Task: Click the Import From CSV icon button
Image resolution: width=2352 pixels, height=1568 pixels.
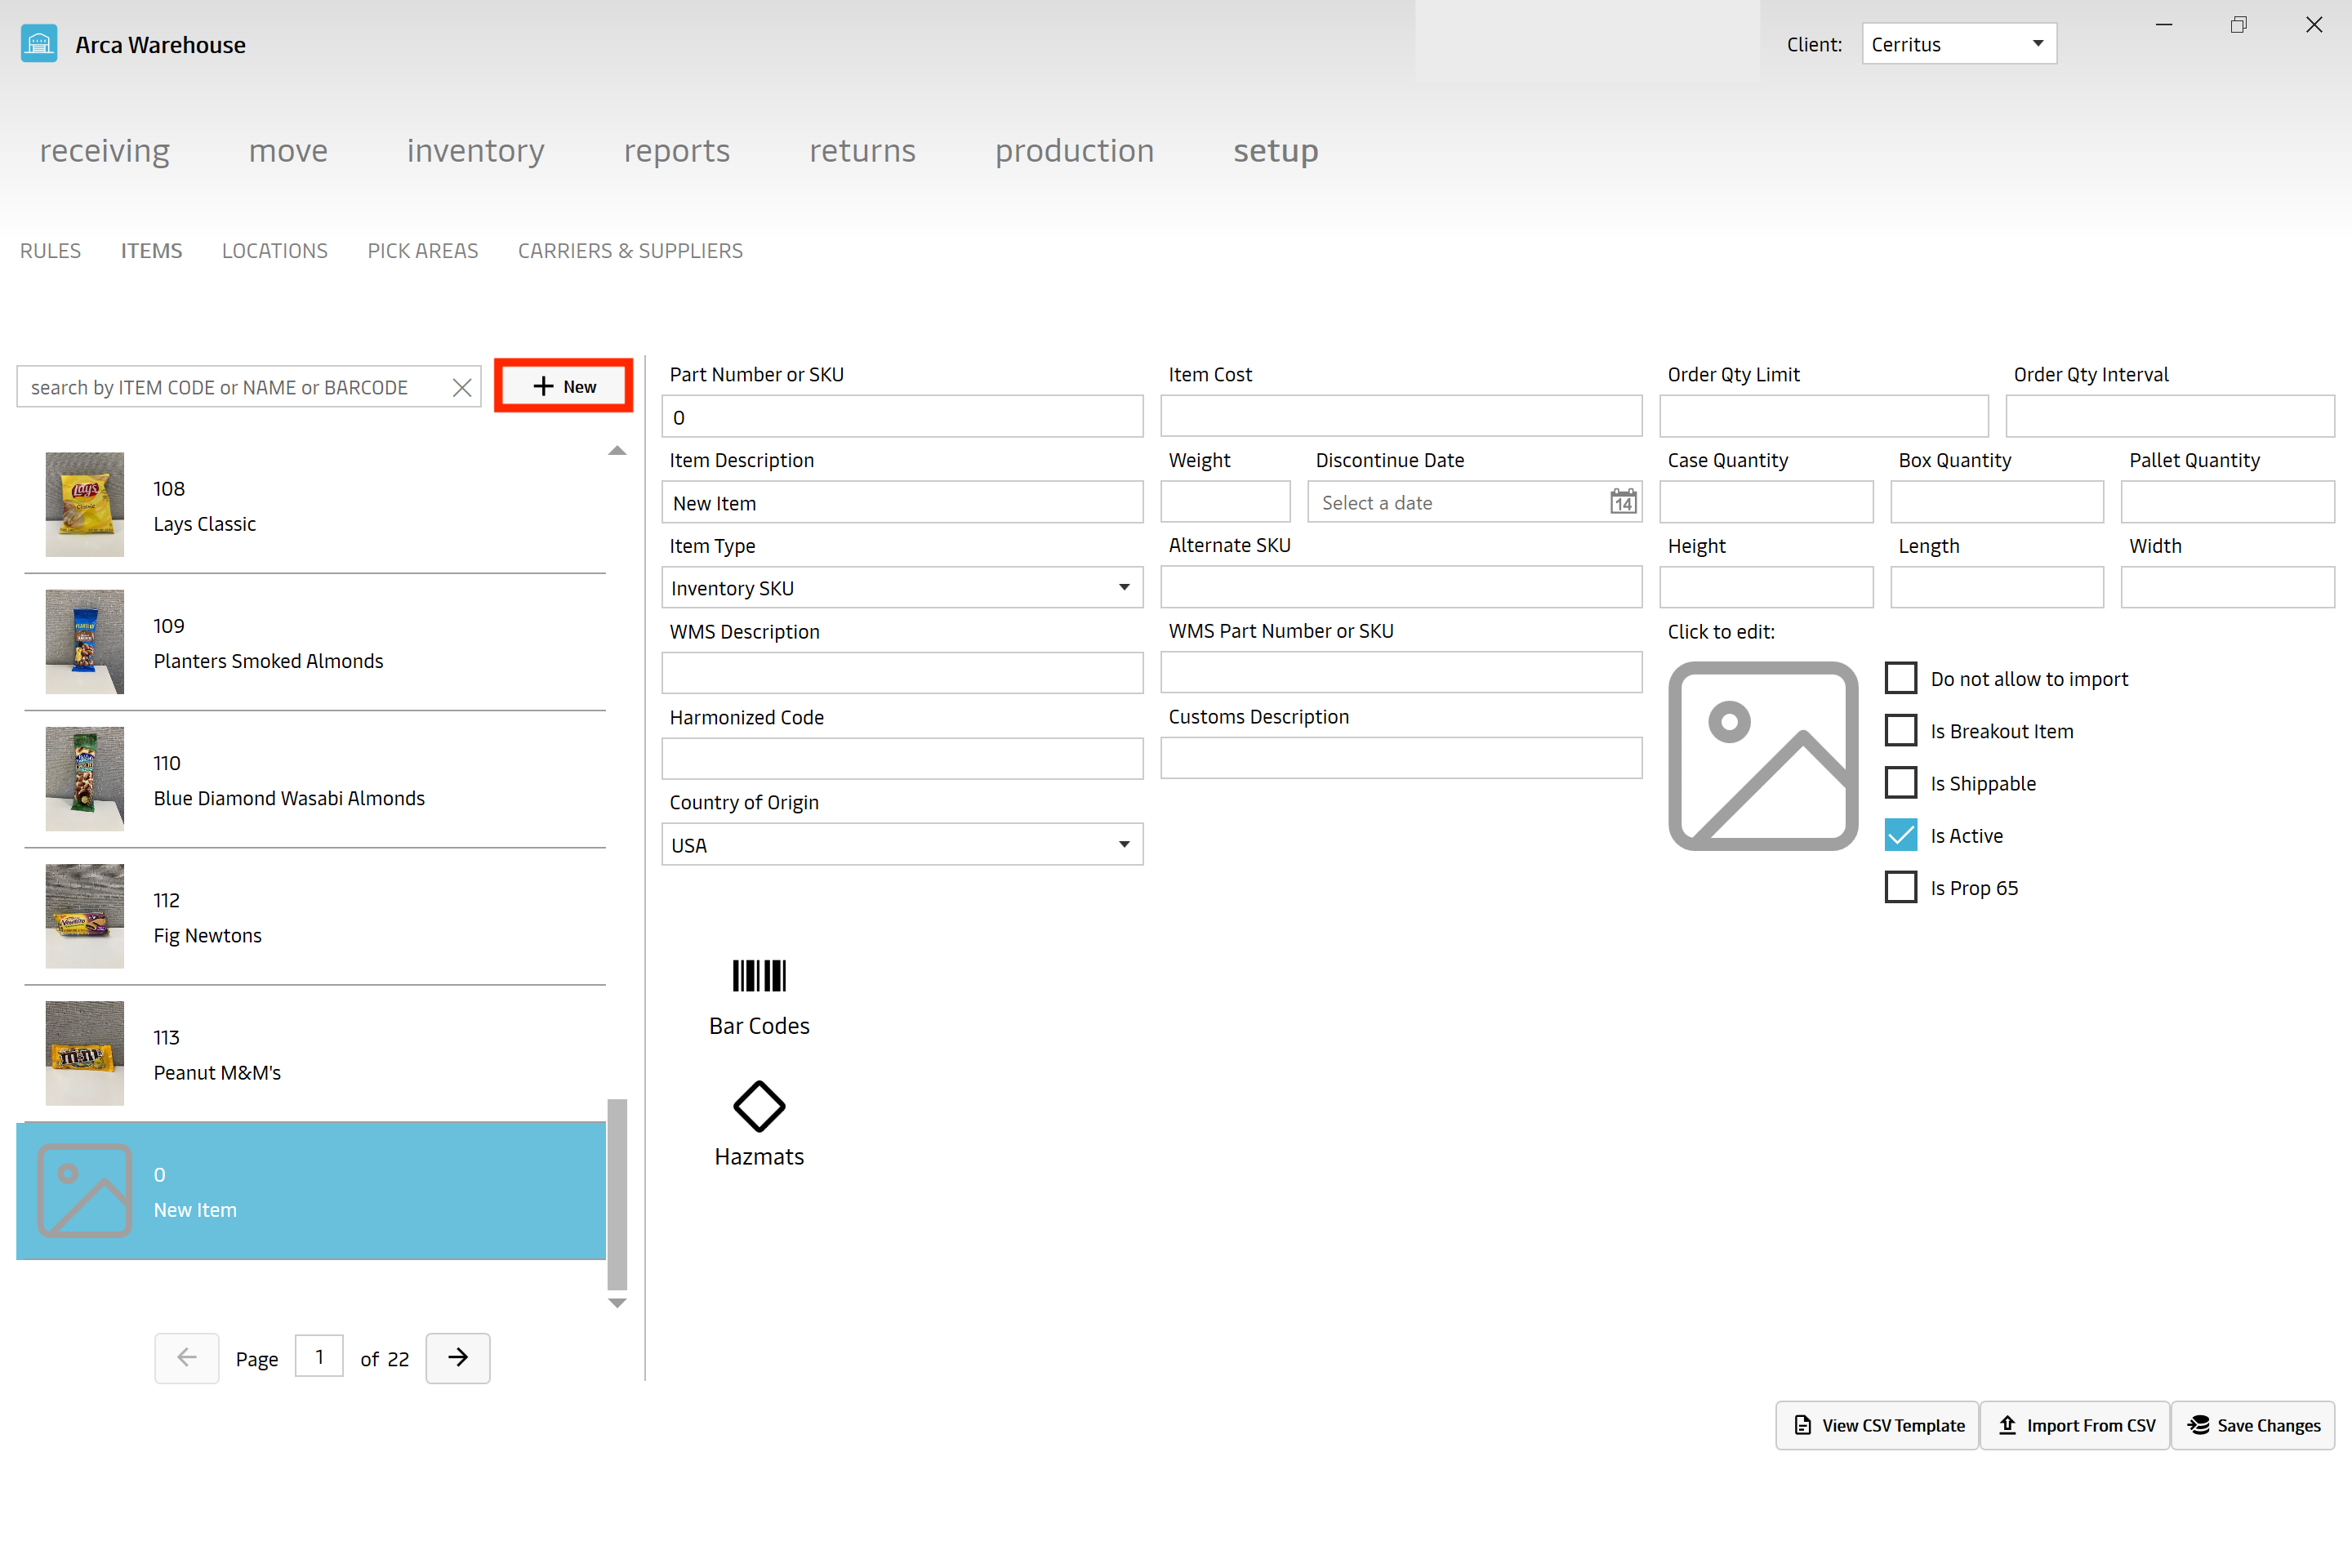Action: [2009, 1424]
